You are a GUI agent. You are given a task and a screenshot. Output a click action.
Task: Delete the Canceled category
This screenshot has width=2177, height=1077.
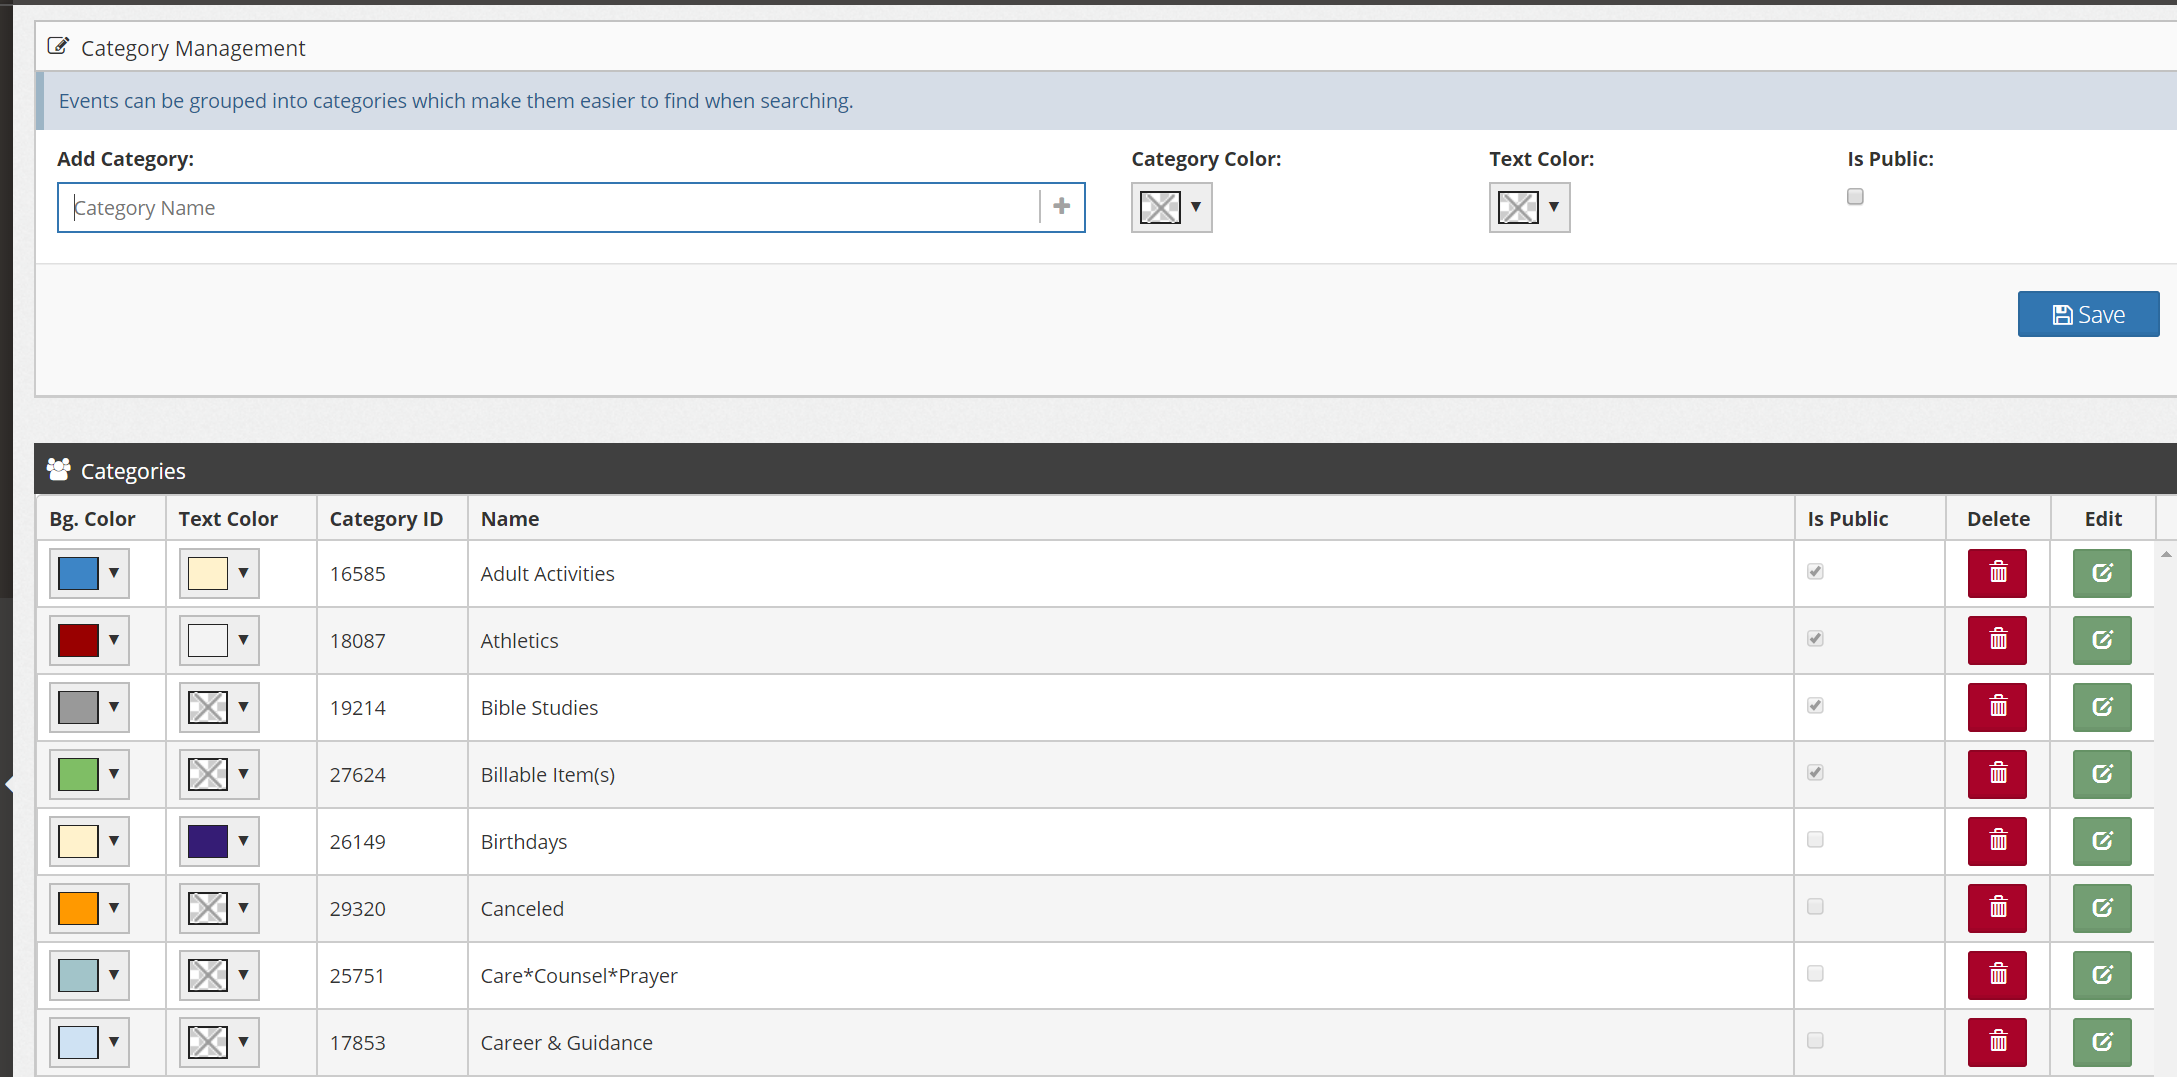click(1997, 908)
